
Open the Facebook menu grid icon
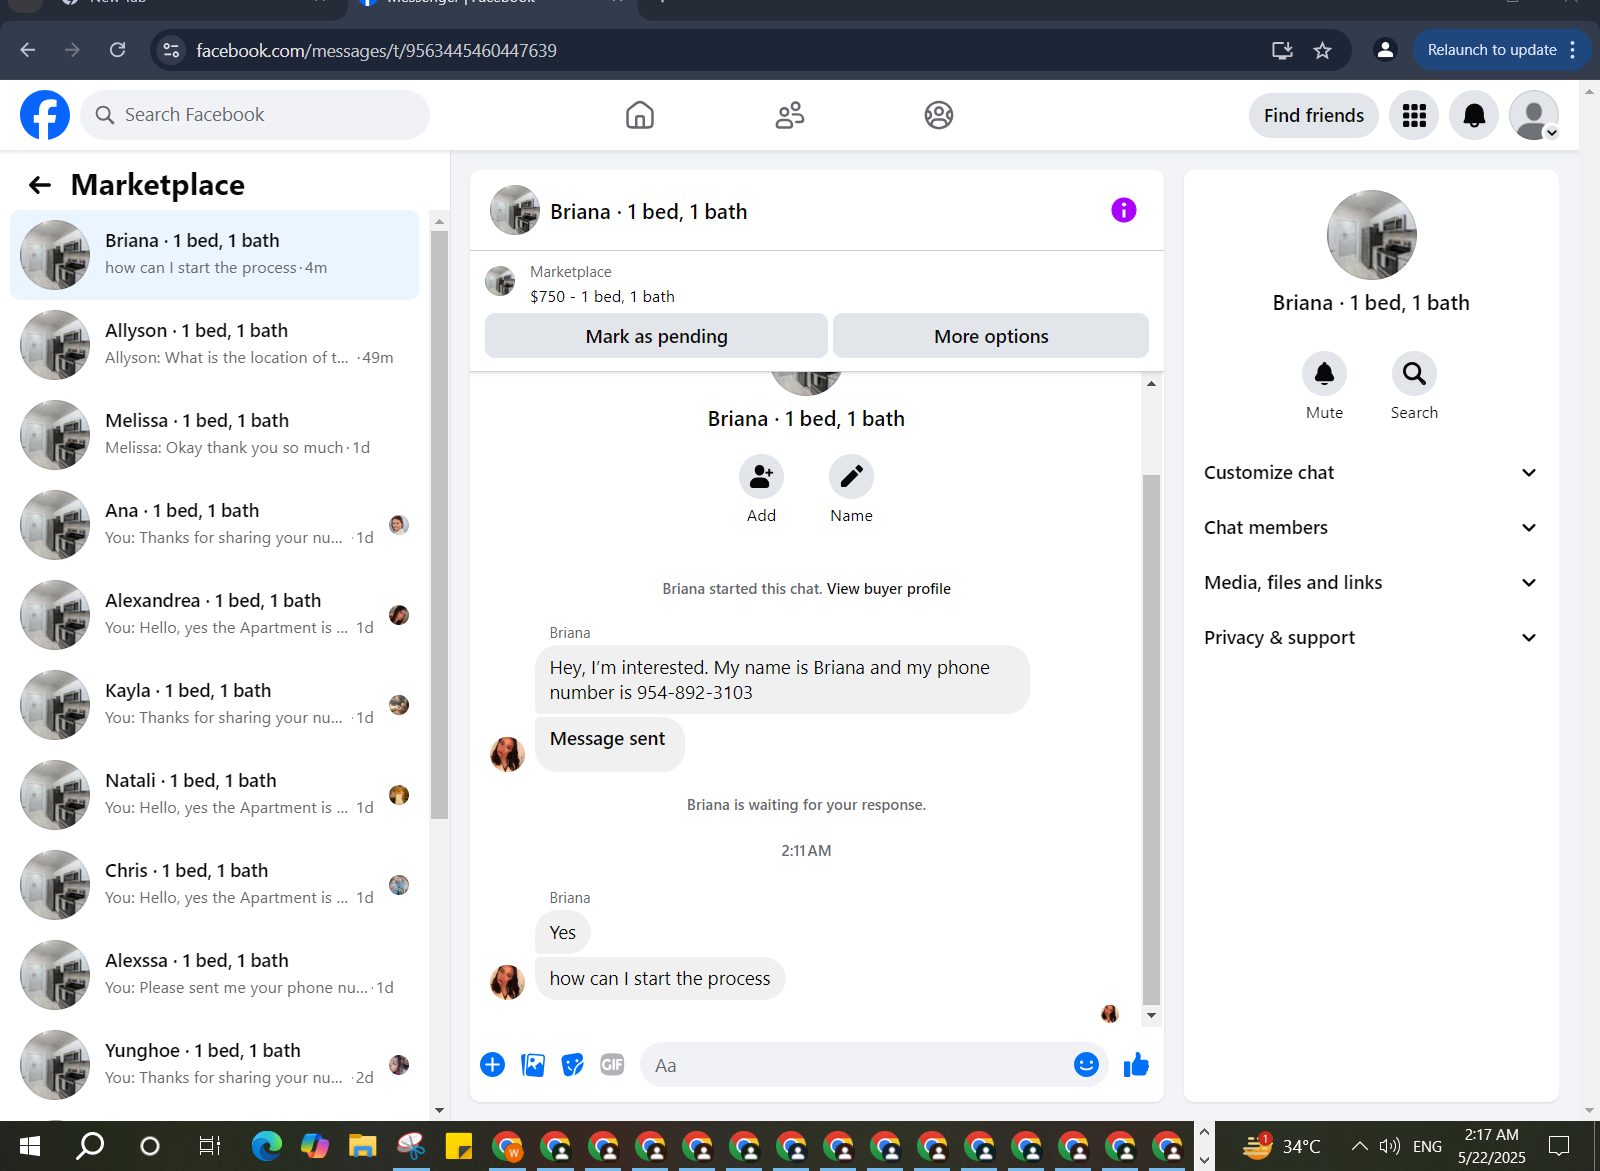(x=1414, y=115)
